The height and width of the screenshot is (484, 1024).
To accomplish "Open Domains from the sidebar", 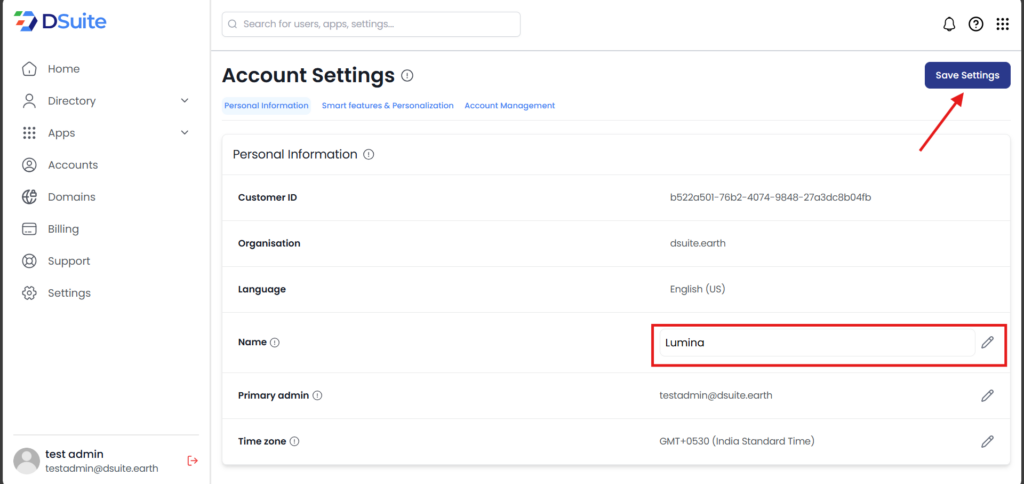I will (x=71, y=197).
